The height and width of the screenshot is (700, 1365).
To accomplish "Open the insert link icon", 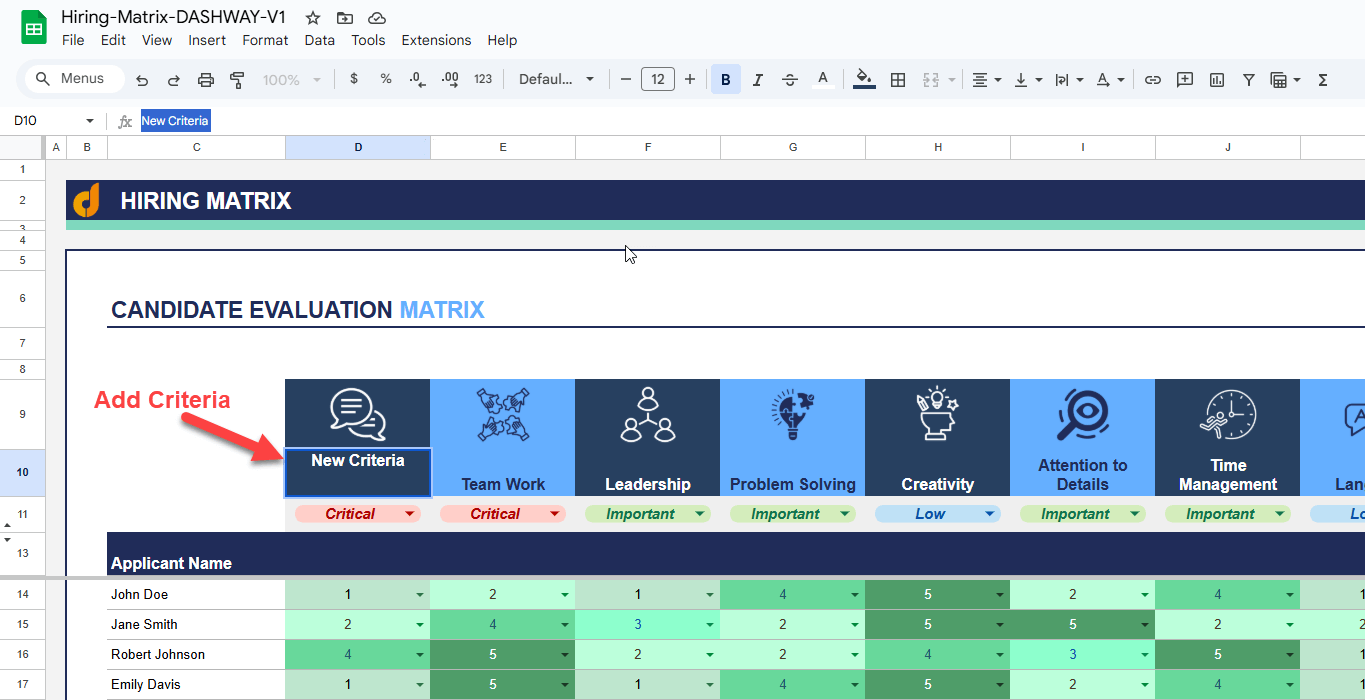I will click(1153, 80).
